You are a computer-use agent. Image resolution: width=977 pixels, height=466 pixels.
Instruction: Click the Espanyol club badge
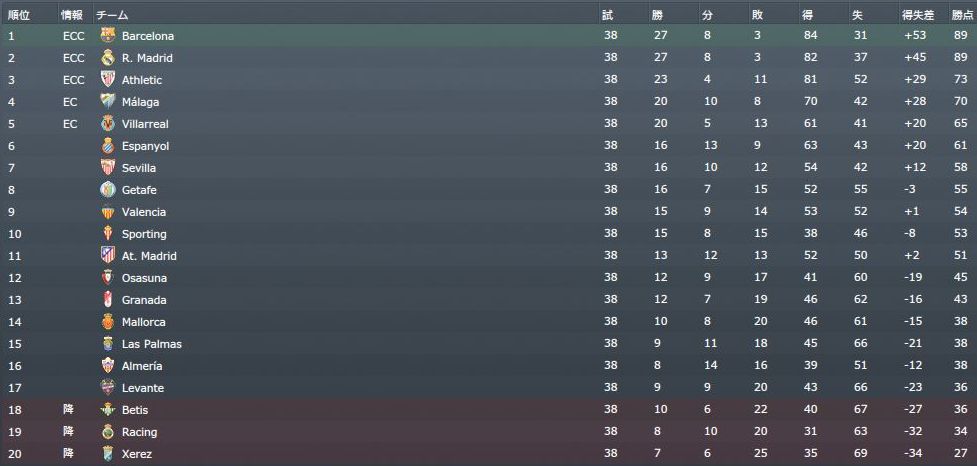(x=108, y=145)
